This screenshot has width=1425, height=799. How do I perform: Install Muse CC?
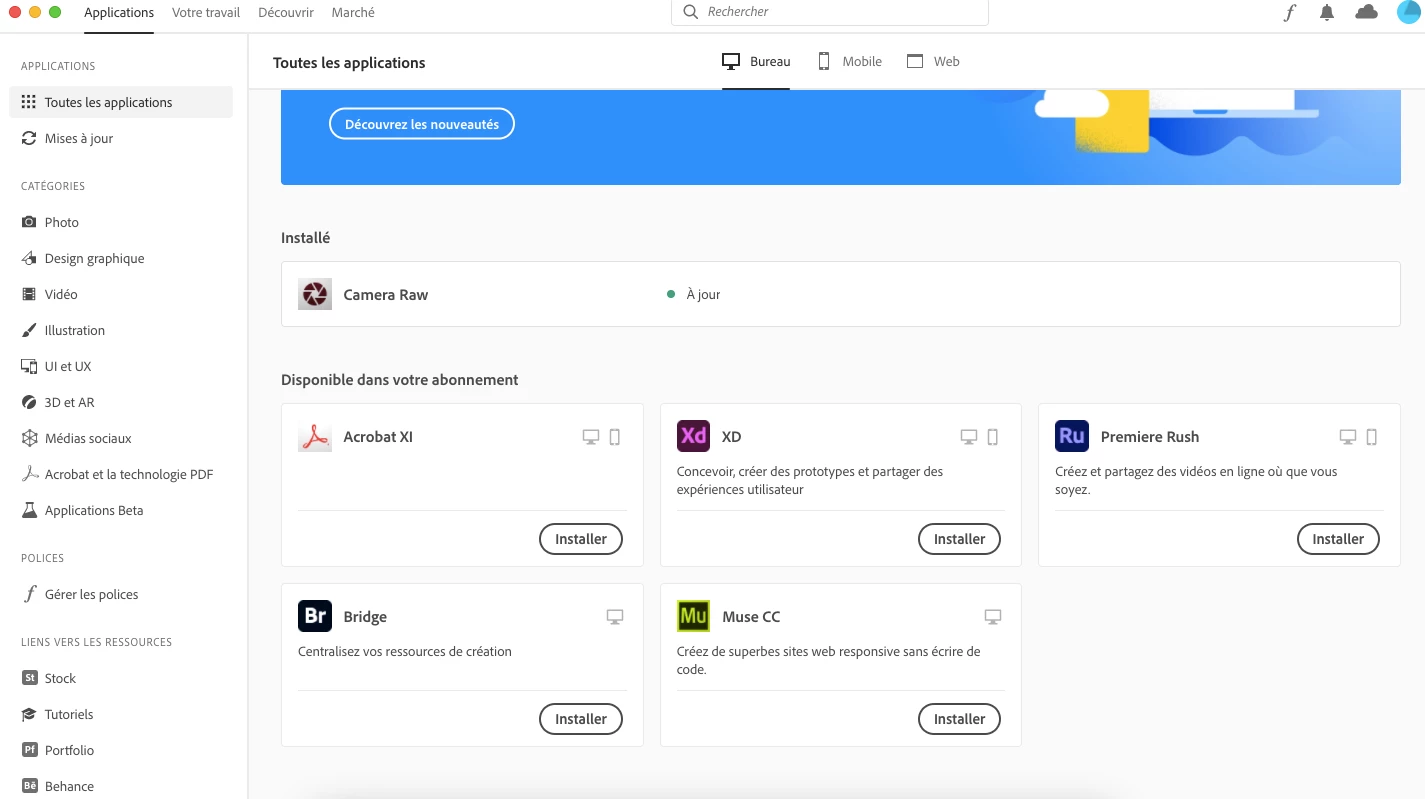960,719
